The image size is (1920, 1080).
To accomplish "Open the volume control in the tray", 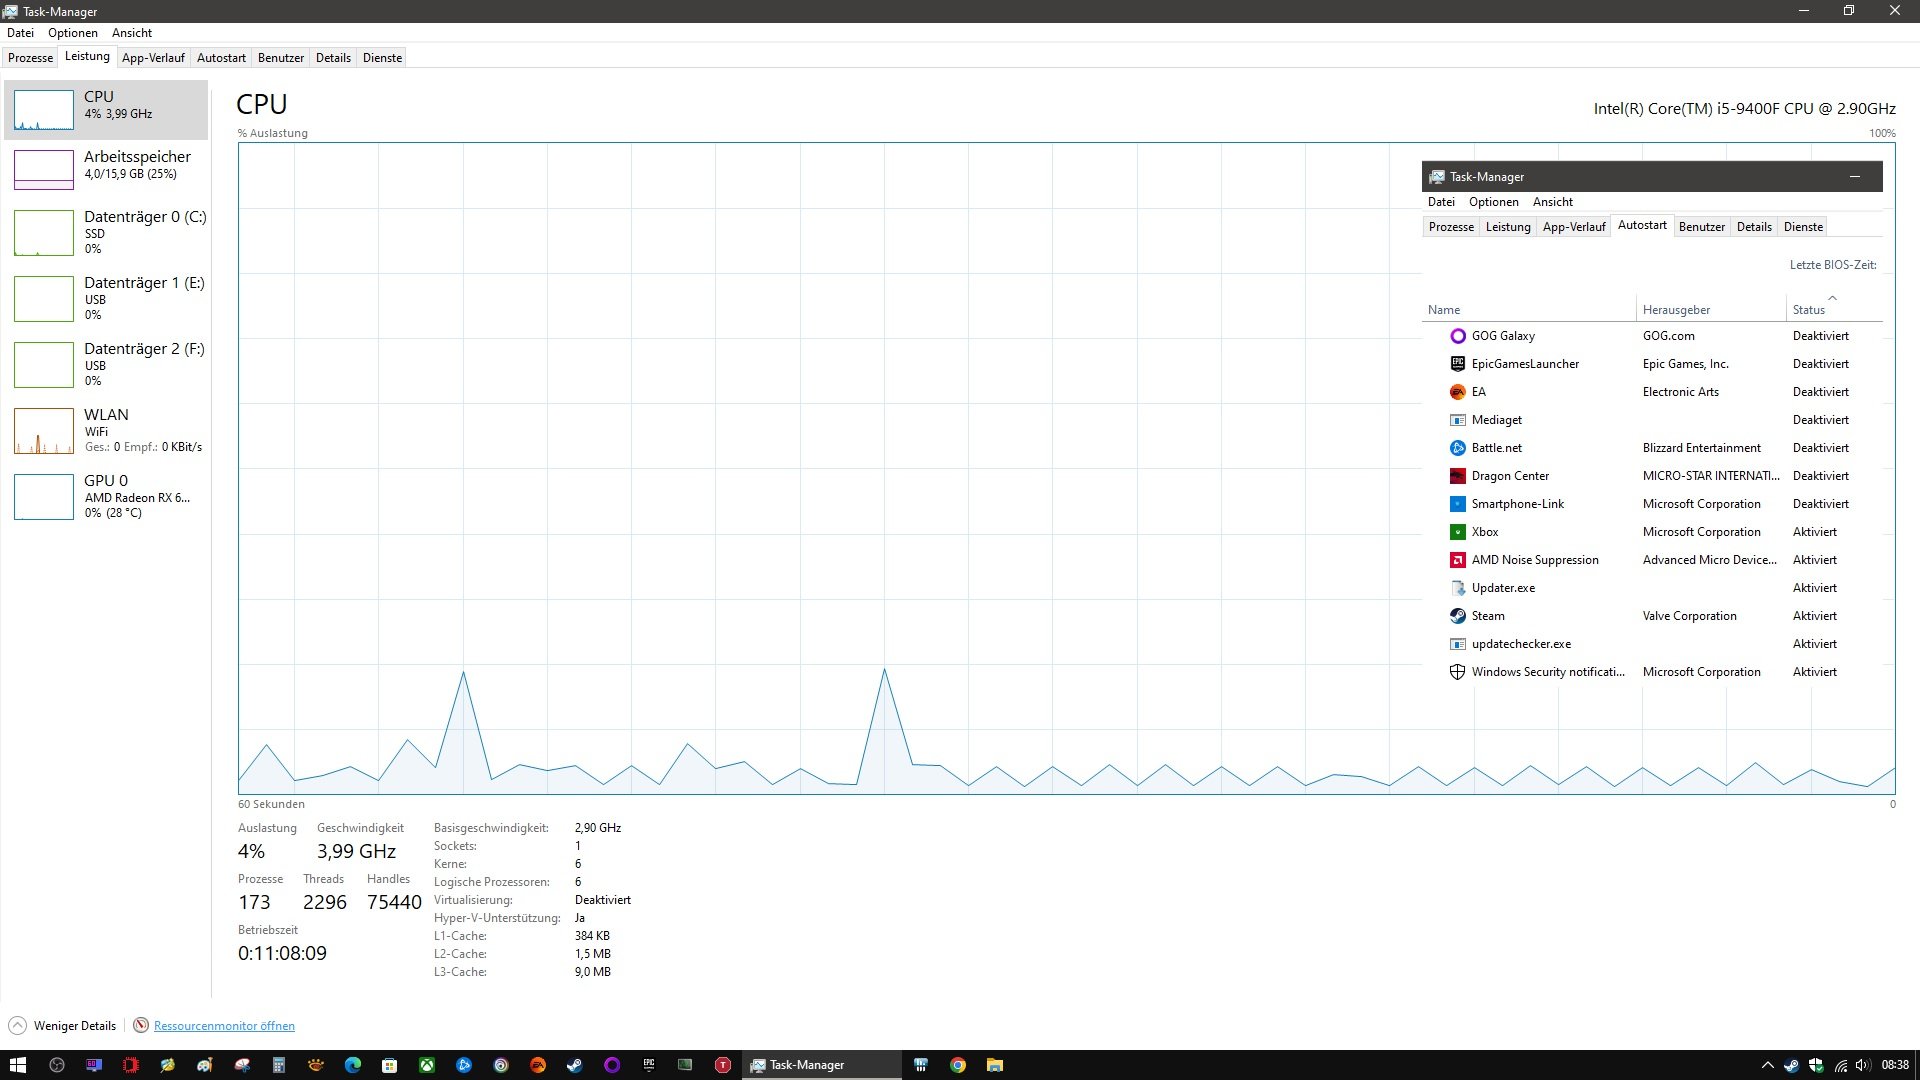I will (1863, 1065).
